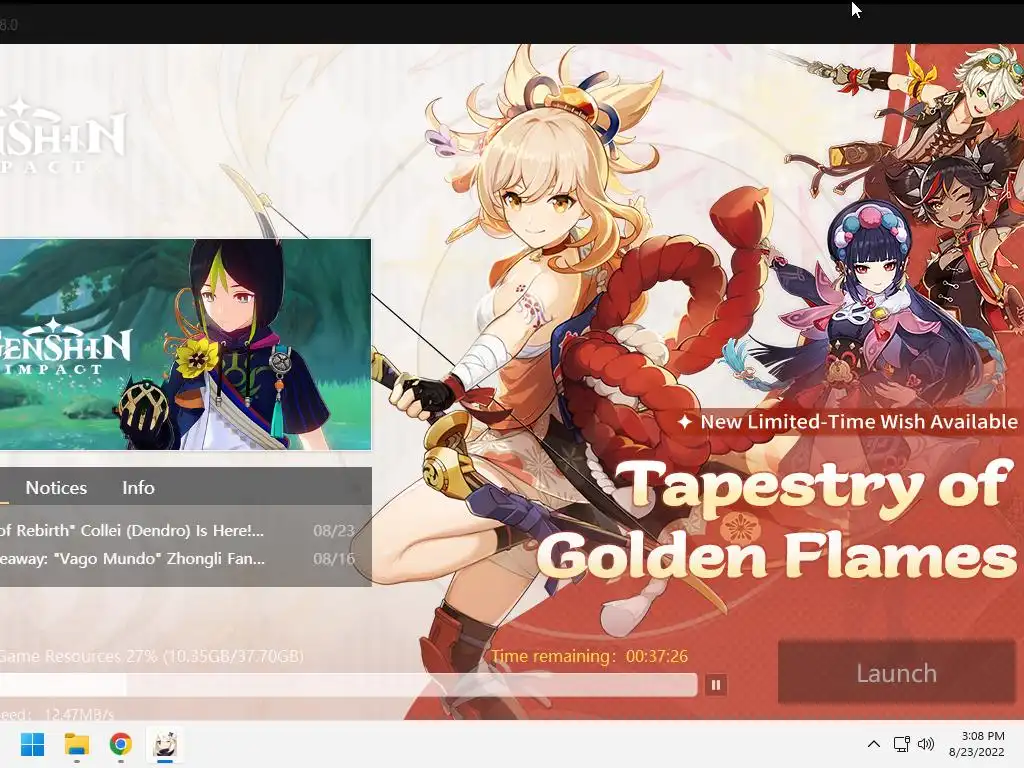
Task: Open the Windows Start menu
Action: (32, 744)
